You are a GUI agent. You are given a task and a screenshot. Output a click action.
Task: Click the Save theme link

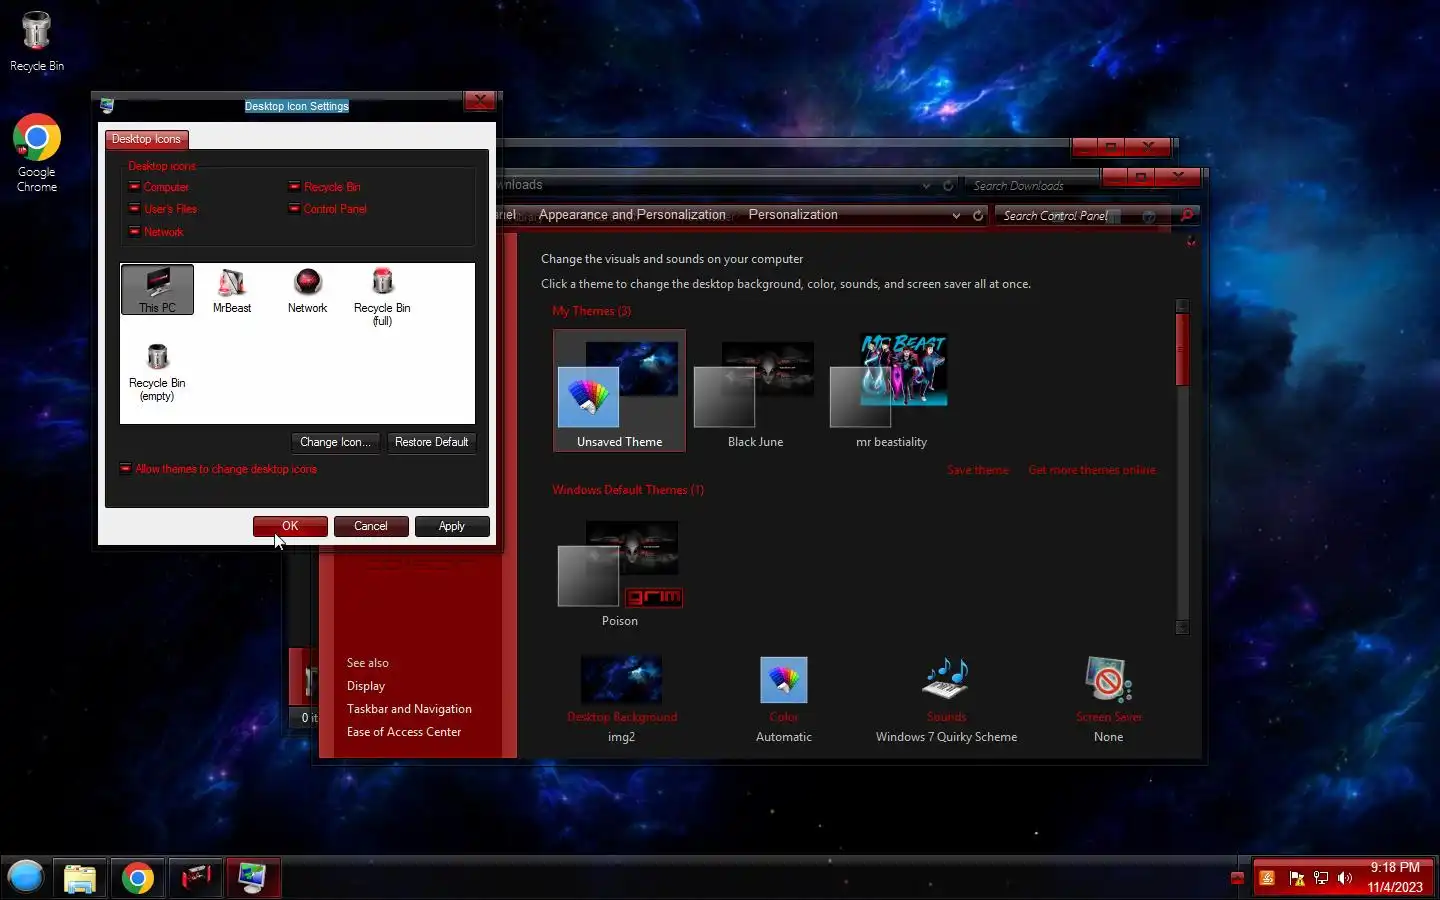tap(978, 470)
